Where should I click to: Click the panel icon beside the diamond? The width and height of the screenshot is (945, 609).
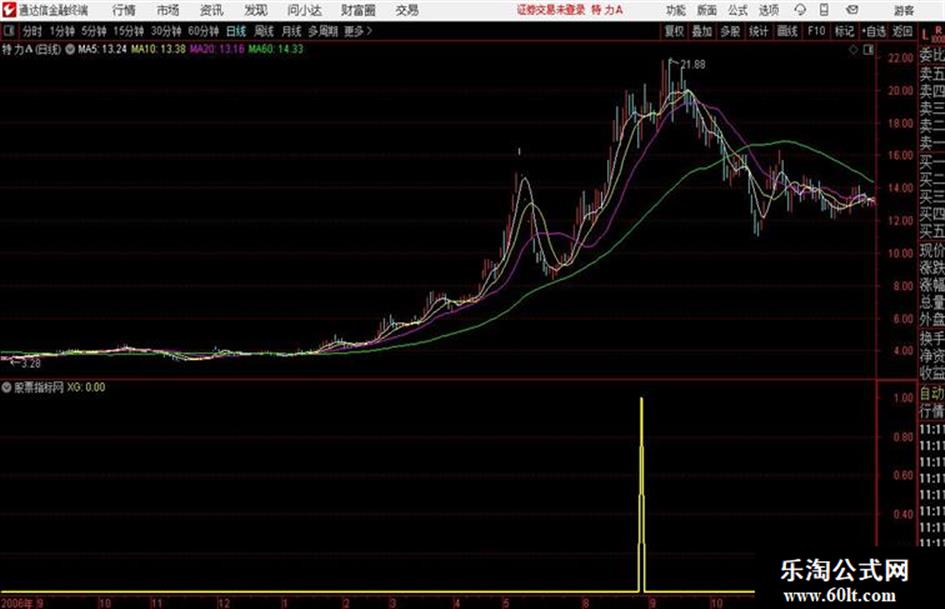(868, 50)
